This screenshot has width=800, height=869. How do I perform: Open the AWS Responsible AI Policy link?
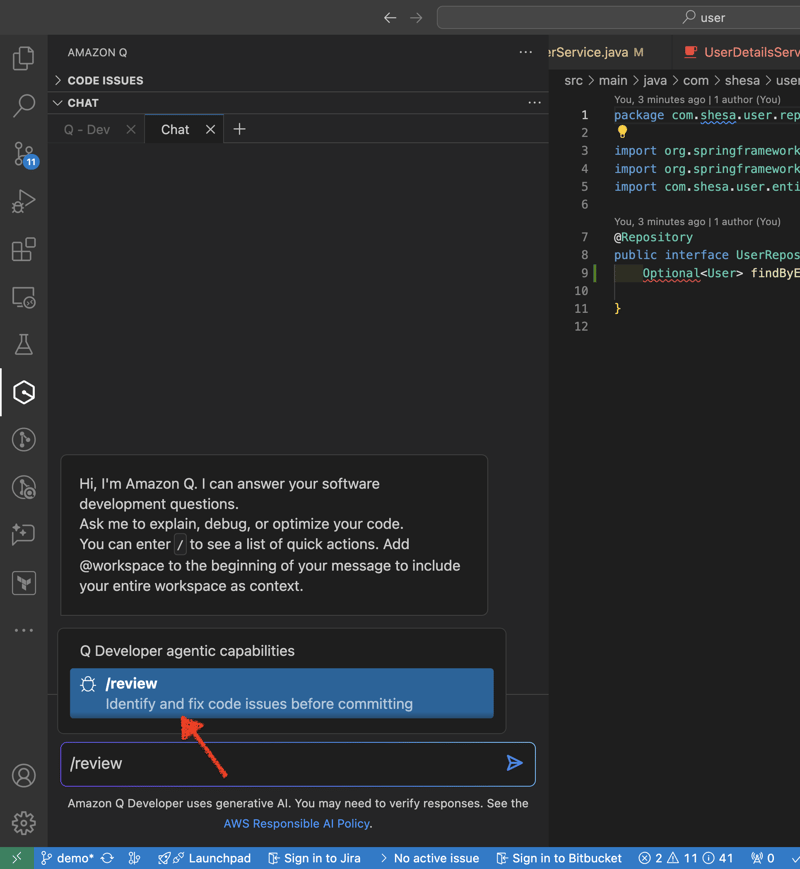[x=297, y=824]
